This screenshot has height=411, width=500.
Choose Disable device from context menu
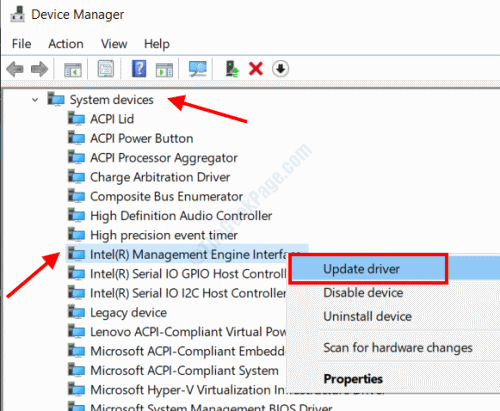(363, 293)
